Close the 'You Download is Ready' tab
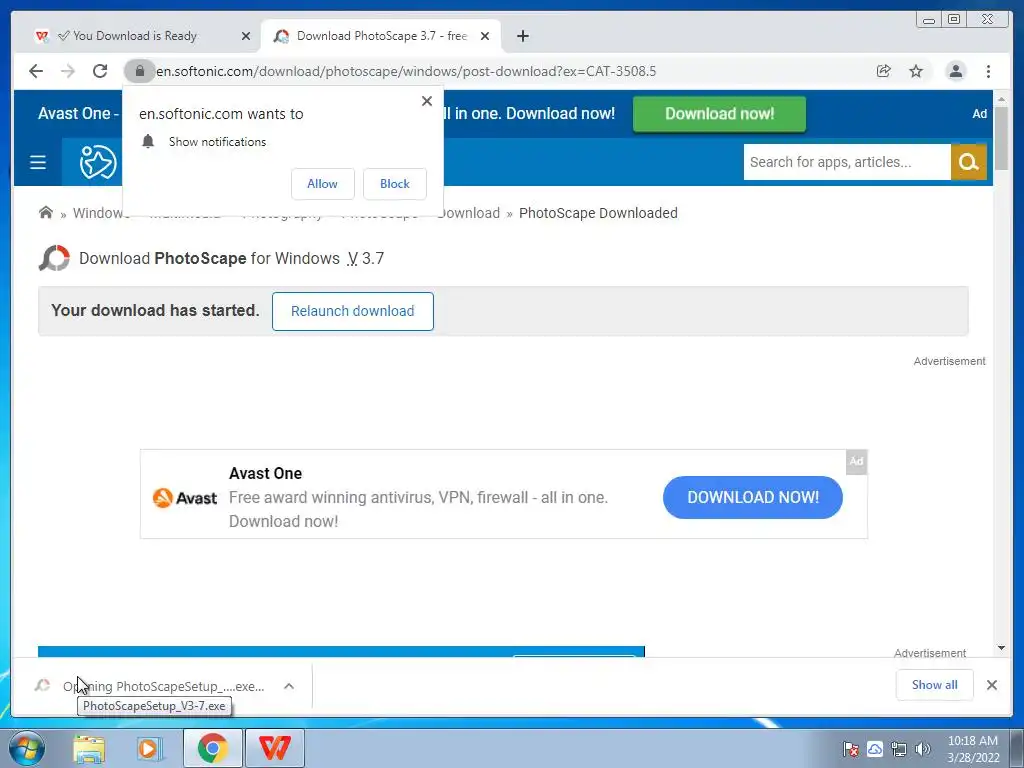The image size is (1024, 768). click(x=246, y=36)
